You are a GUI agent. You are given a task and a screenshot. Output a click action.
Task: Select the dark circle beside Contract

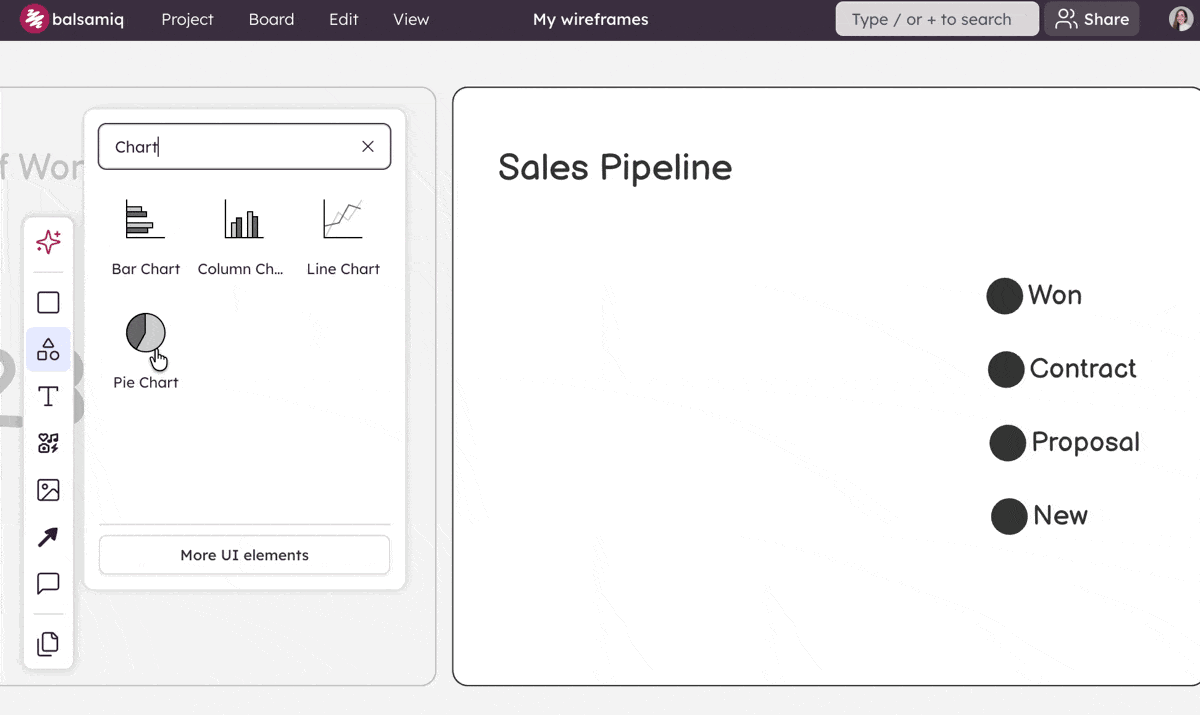1006,370
